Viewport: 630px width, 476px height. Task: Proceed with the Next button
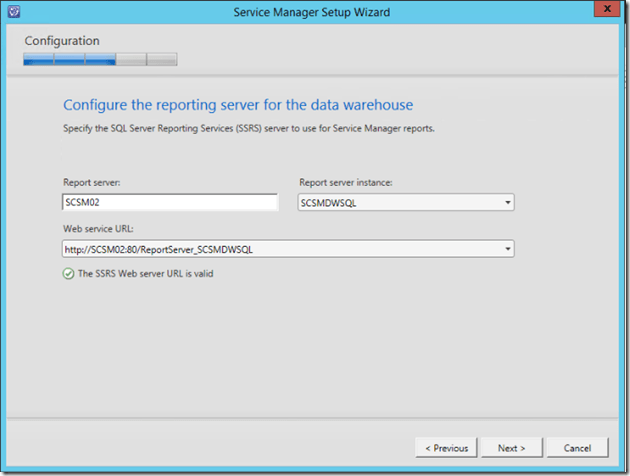point(511,447)
